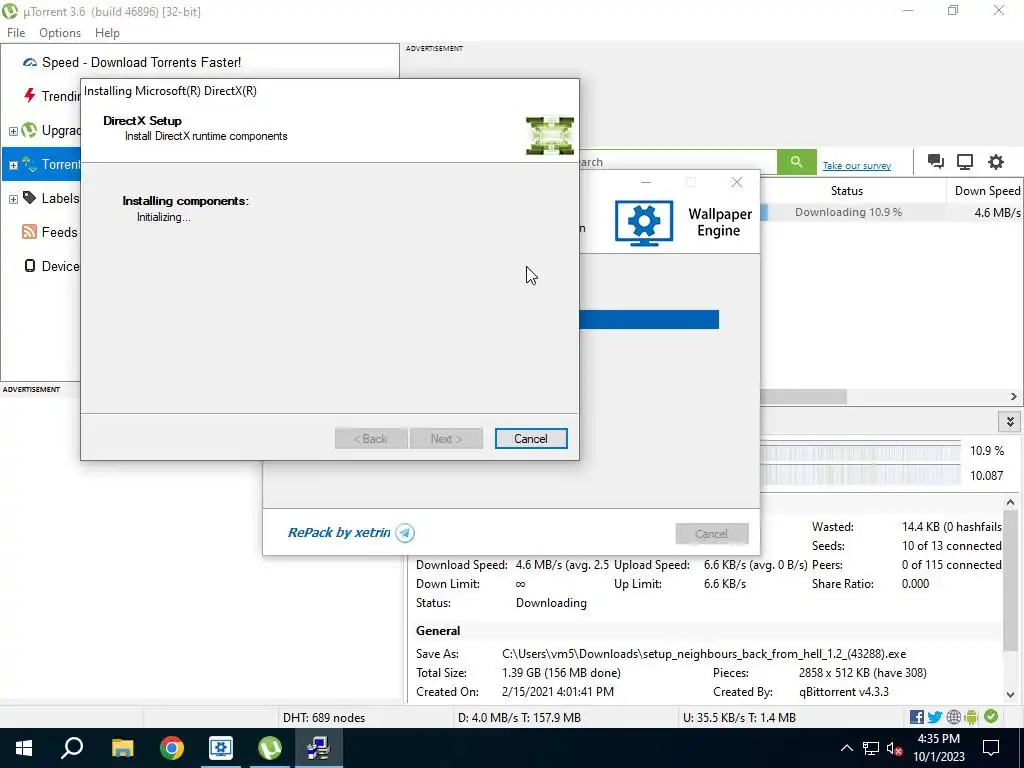Viewport: 1024px width, 768px height.
Task: Click the uTorrent search input field
Action: [x=678, y=162]
